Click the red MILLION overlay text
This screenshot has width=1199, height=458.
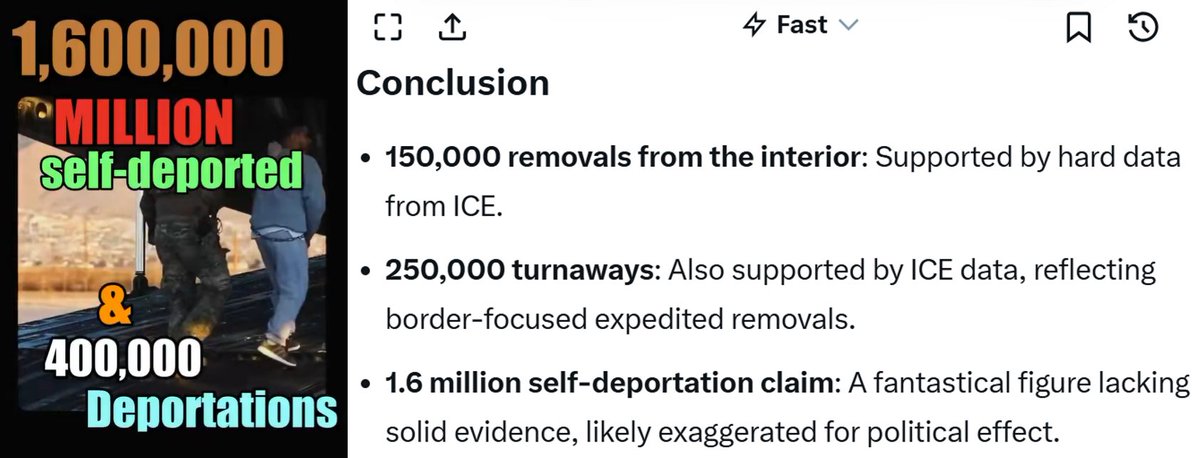[x=145, y=123]
